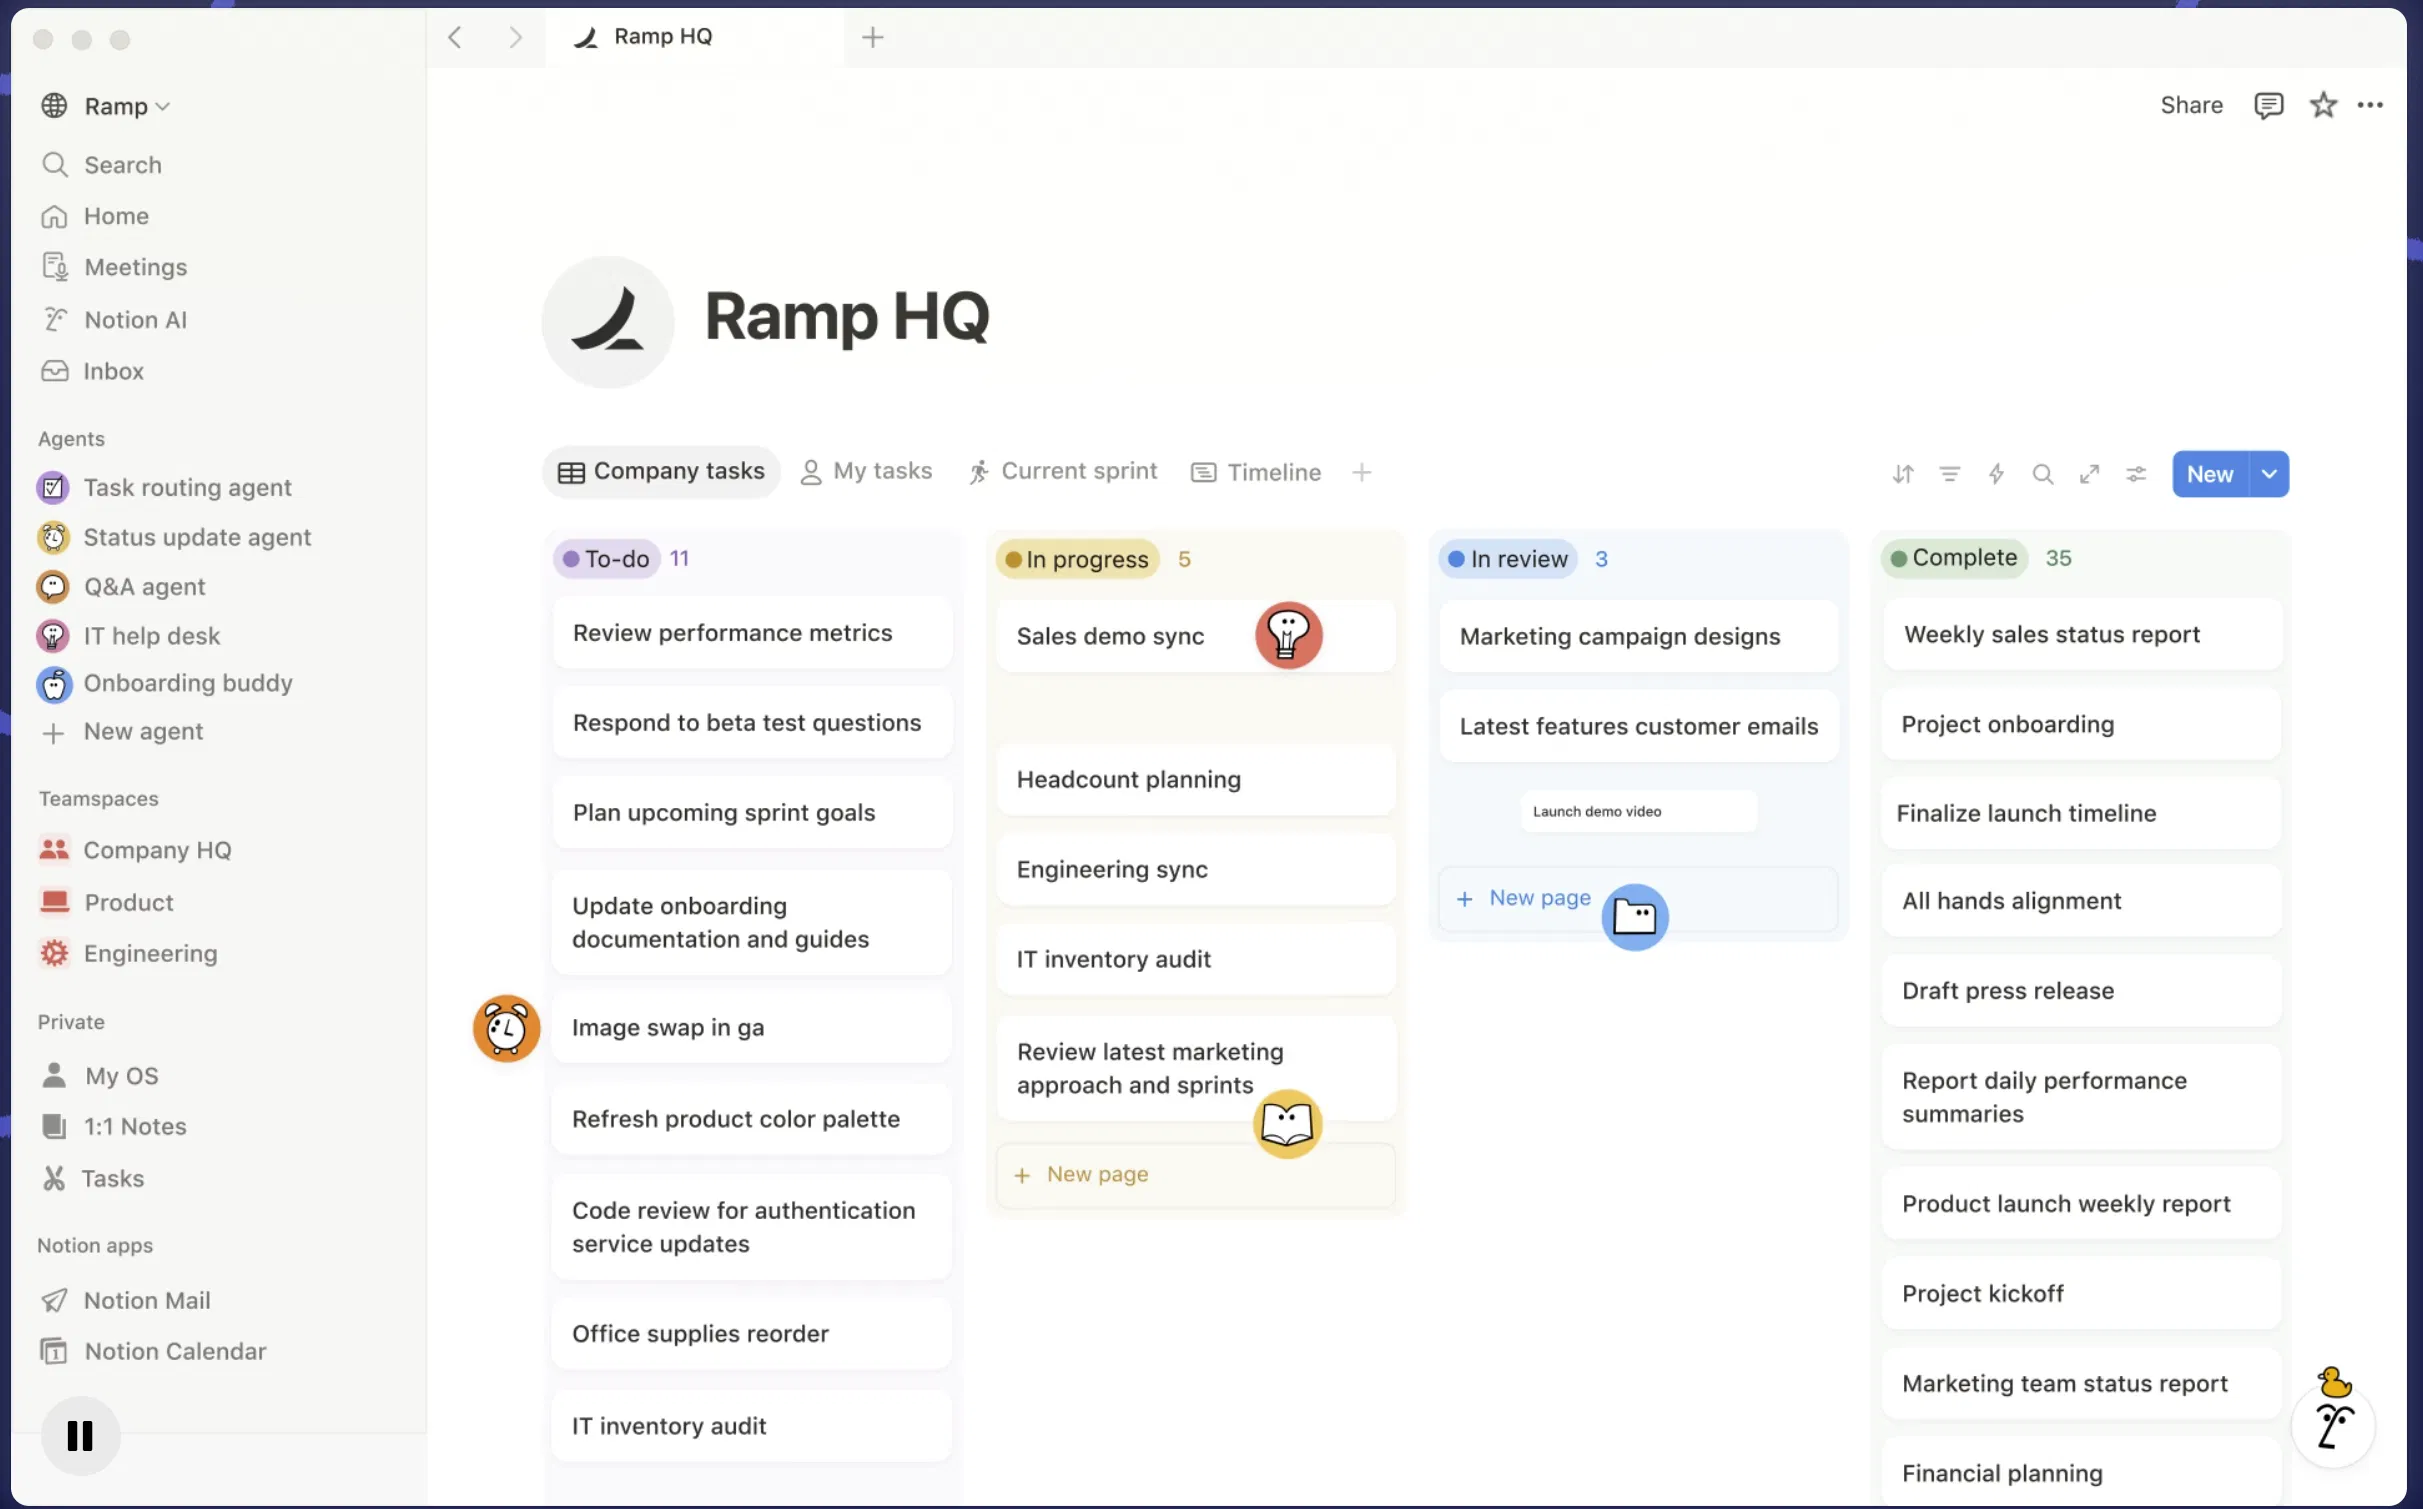The width and height of the screenshot is (2423, 1509).
Task: Open a new tab with plus button
Action: point(872,37)
